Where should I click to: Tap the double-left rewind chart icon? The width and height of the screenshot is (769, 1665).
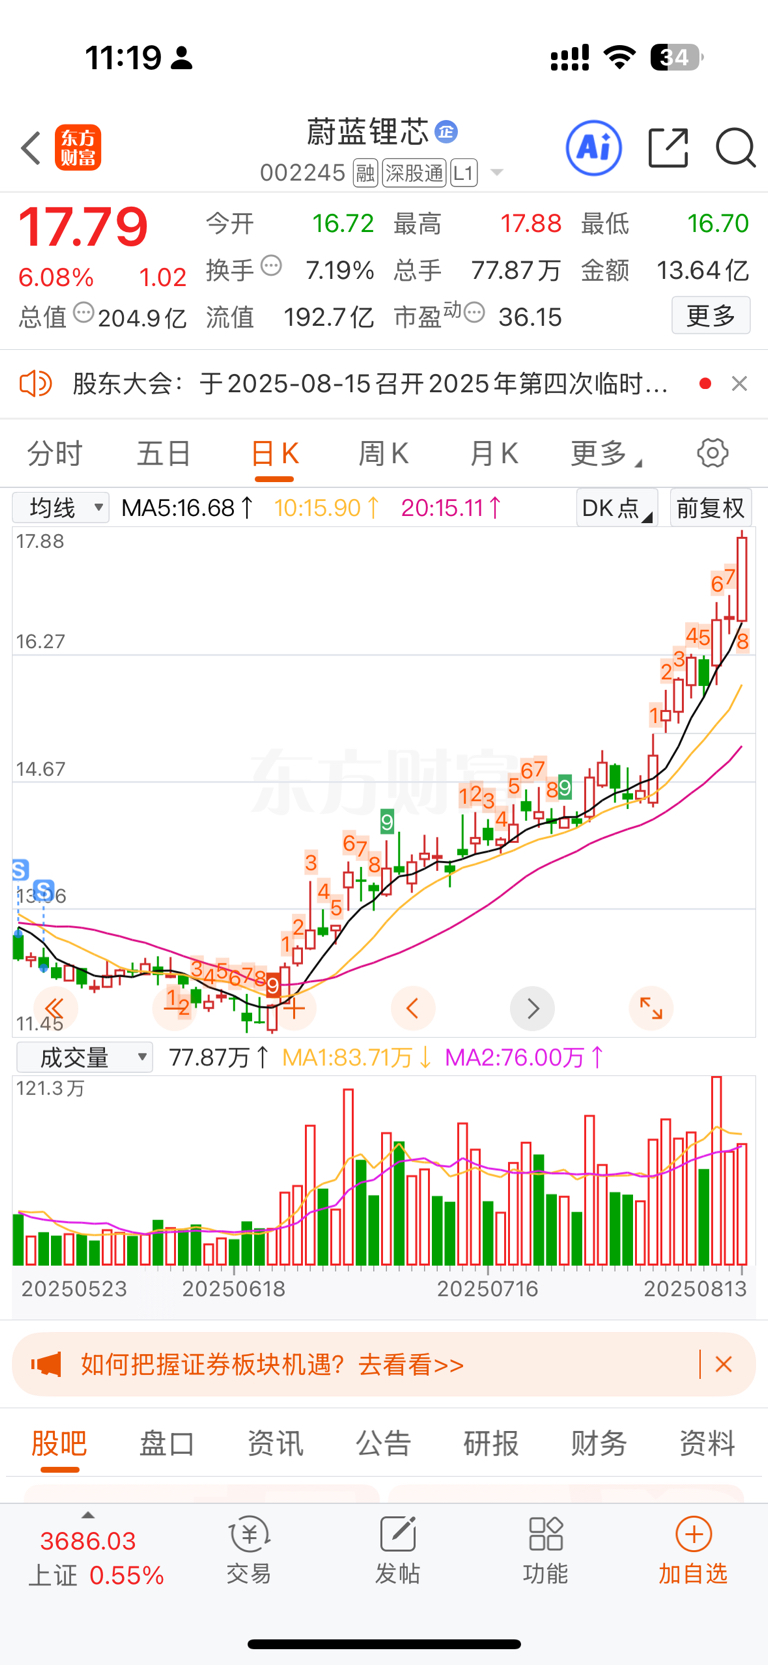[55, 1008]
